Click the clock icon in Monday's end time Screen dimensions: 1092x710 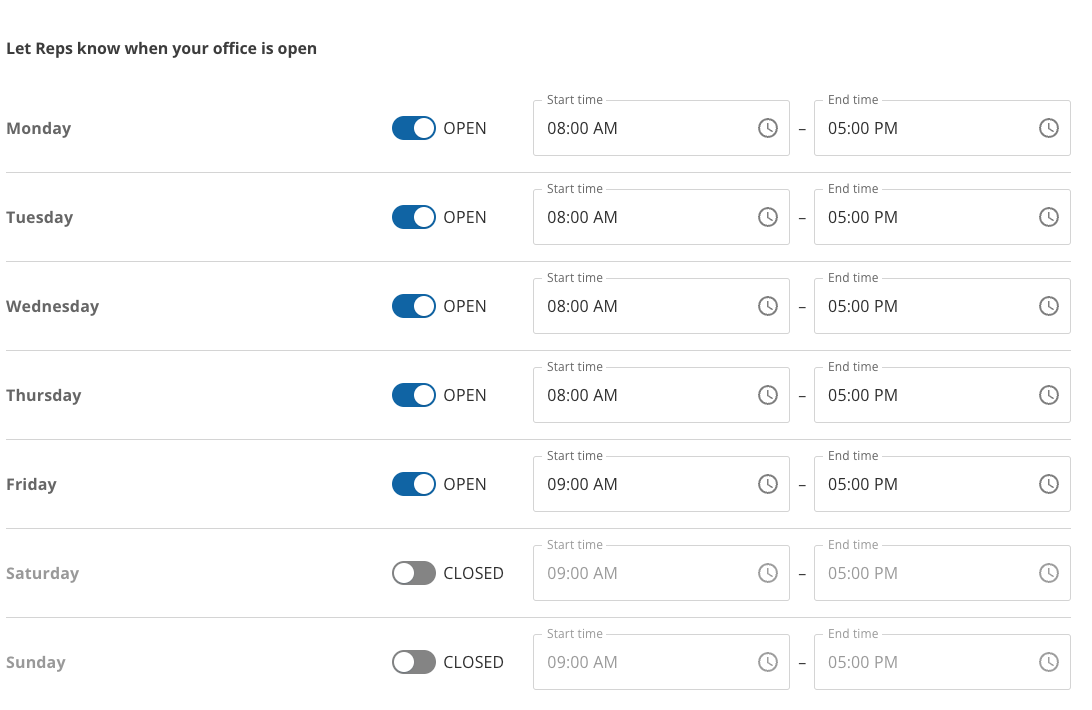[1048, 128]
